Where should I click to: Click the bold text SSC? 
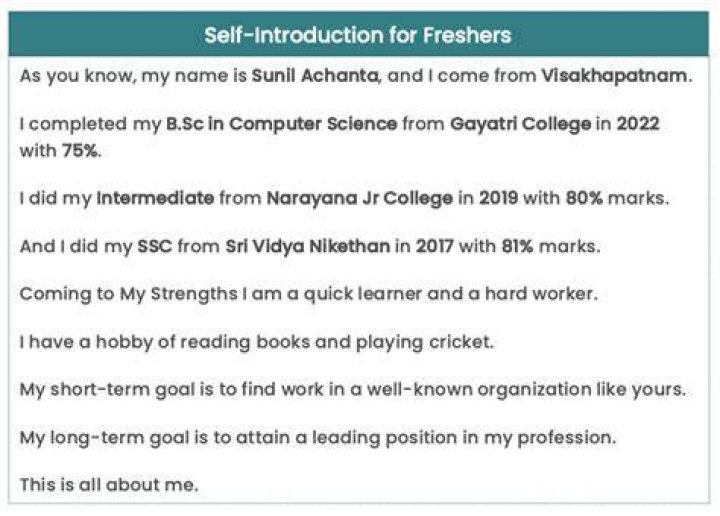coord(155,247)
